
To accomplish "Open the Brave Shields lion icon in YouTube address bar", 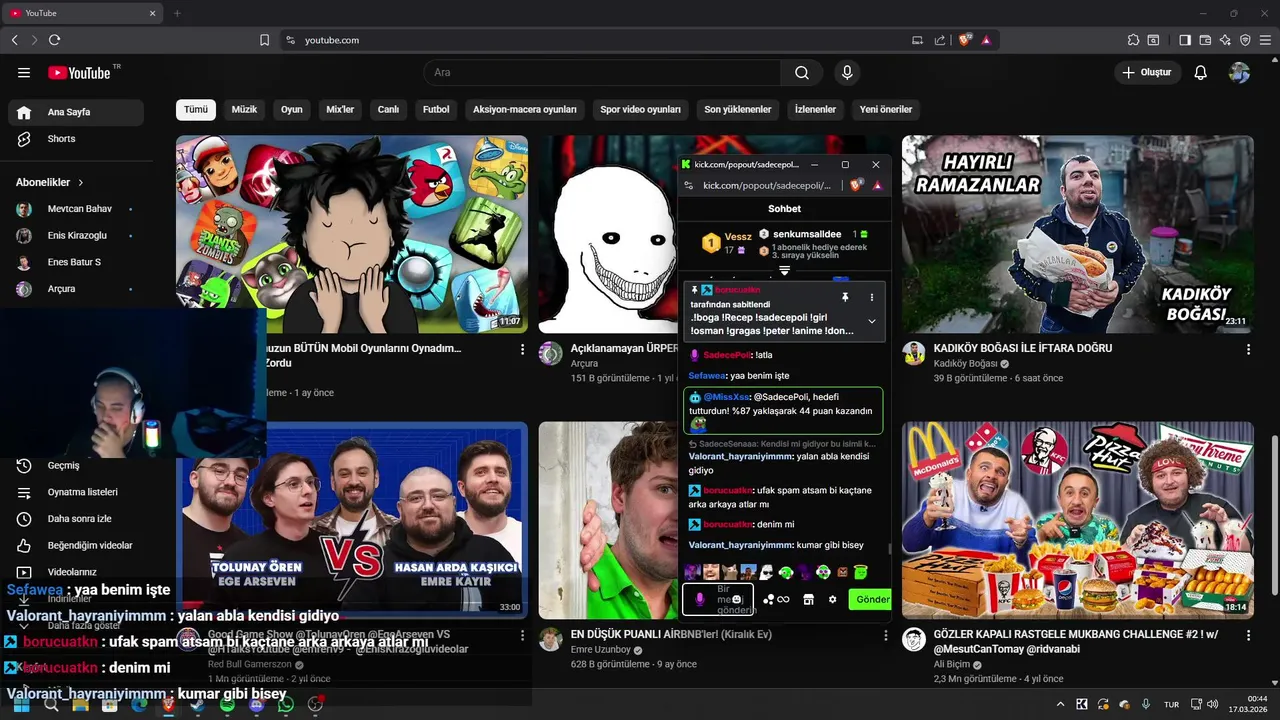I will tap(965, 40).
